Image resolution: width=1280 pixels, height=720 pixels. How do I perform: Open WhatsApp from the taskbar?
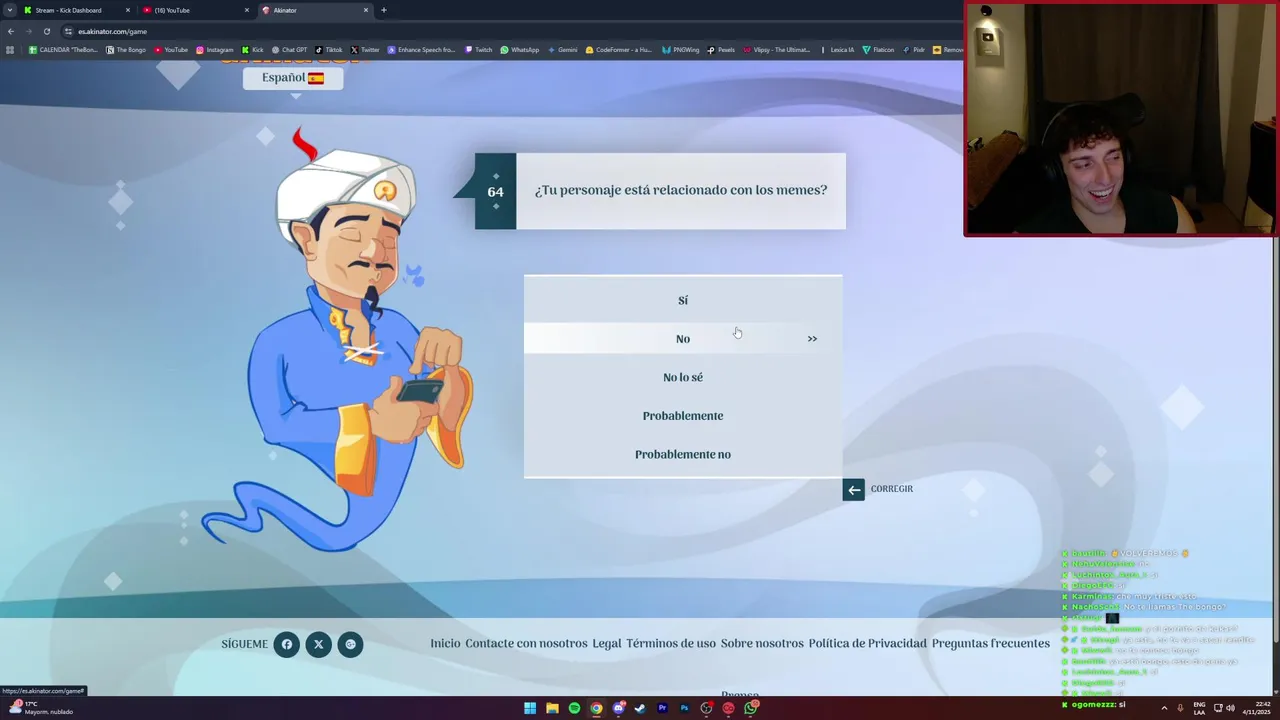tap(750, 708)
